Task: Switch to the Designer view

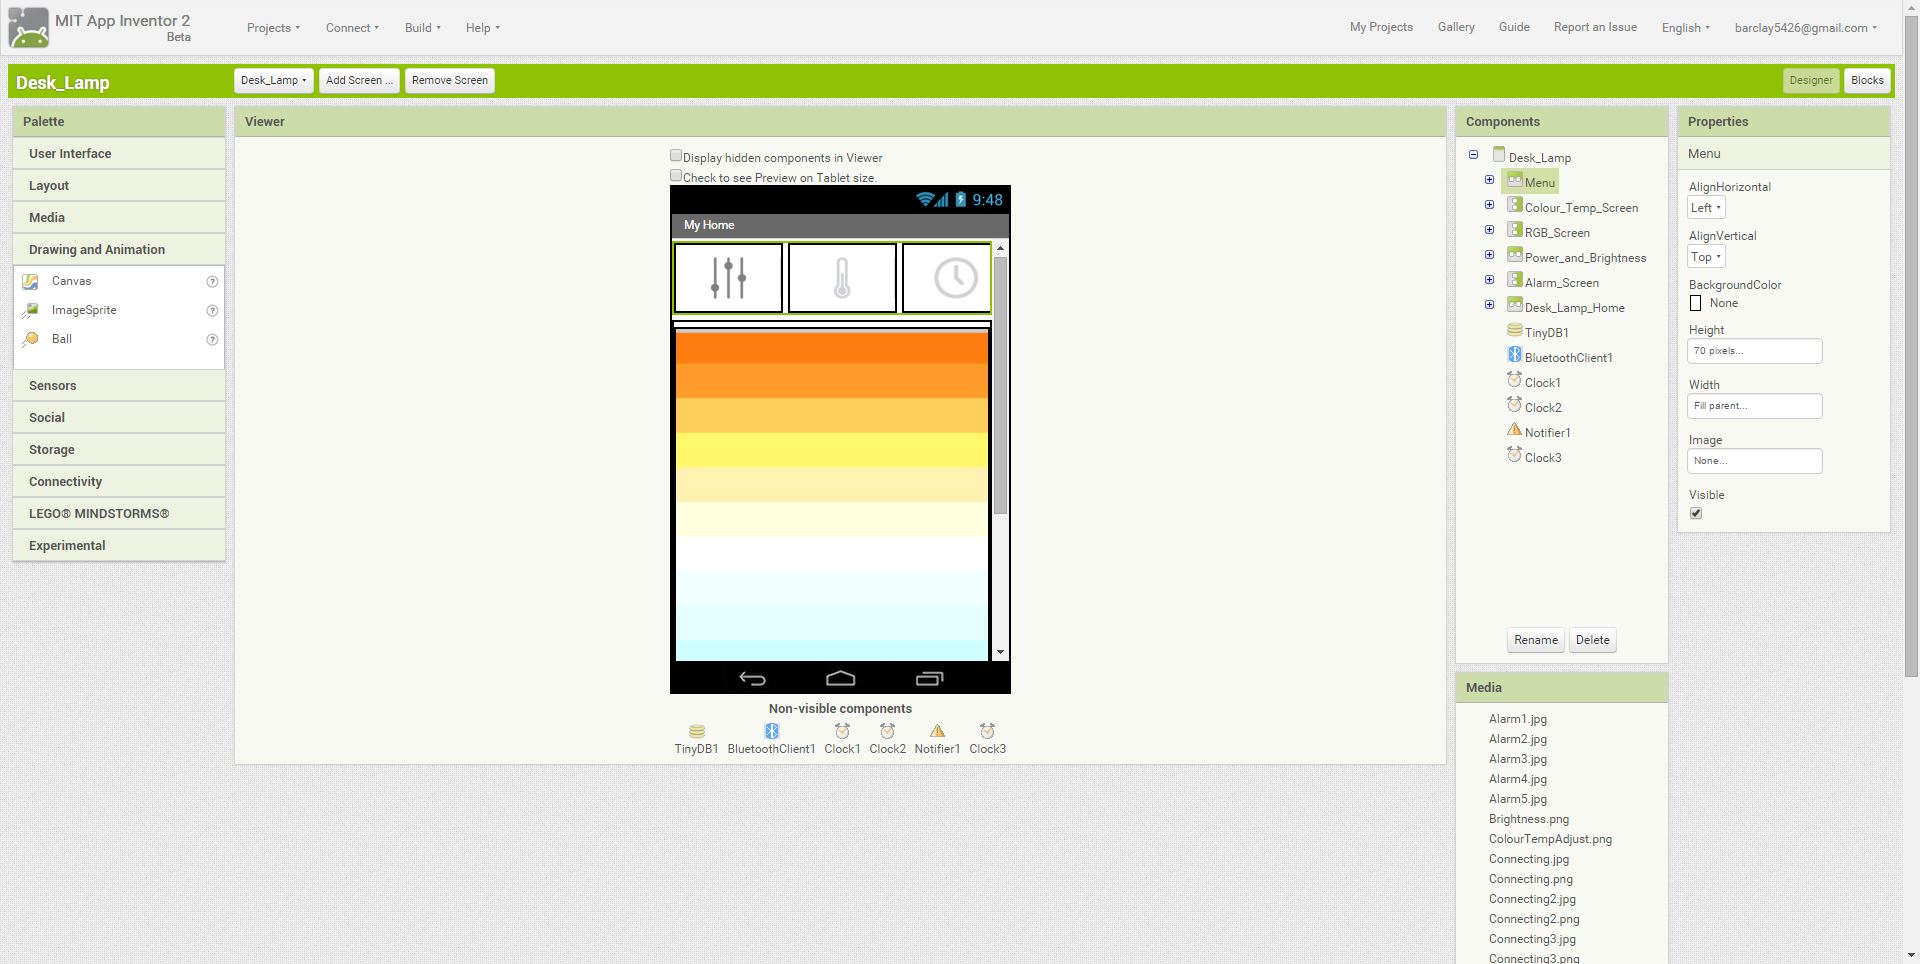Action: point(1811,80)
